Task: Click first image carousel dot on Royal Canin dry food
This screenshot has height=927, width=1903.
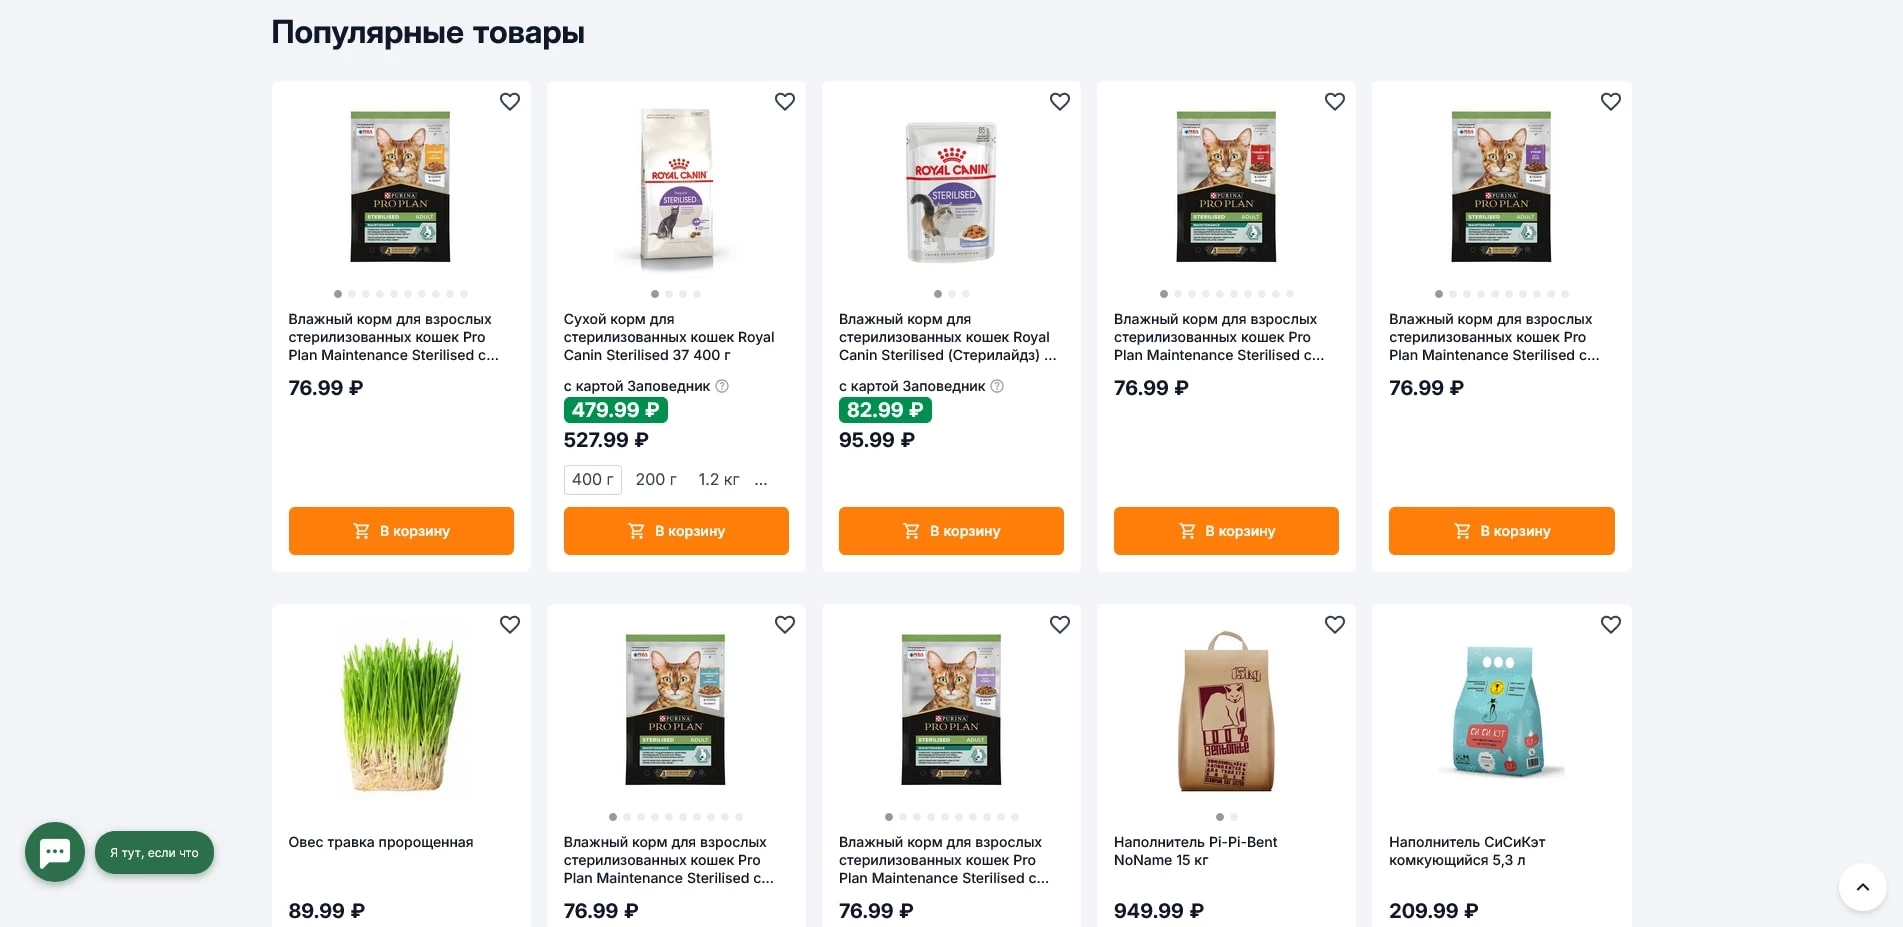Action: click(655, 294)
